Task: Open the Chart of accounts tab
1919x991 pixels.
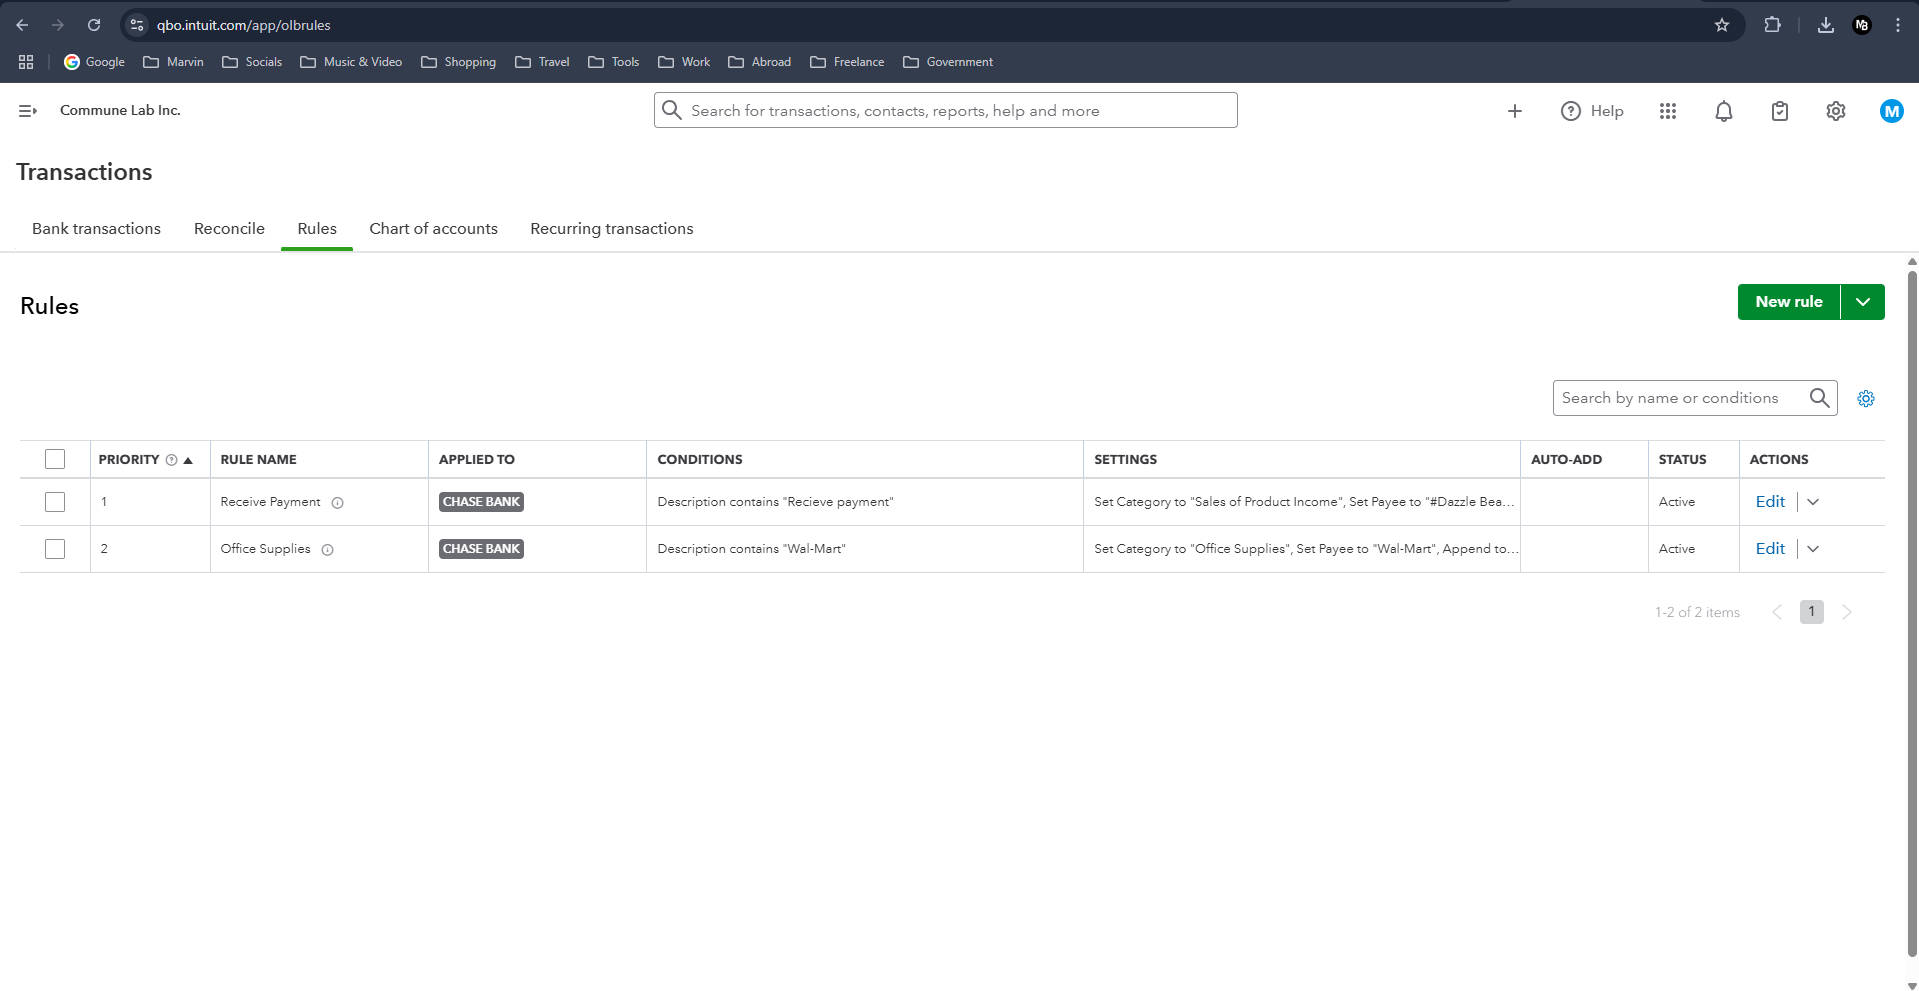Action: click(433, 229)
